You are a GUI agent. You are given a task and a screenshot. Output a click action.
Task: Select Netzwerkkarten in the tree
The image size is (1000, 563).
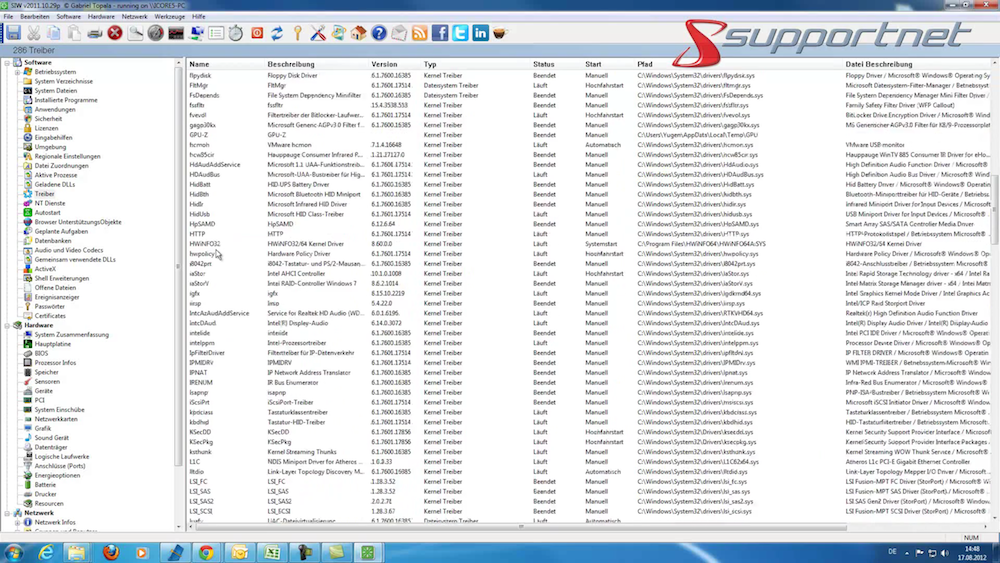[56, 419]
